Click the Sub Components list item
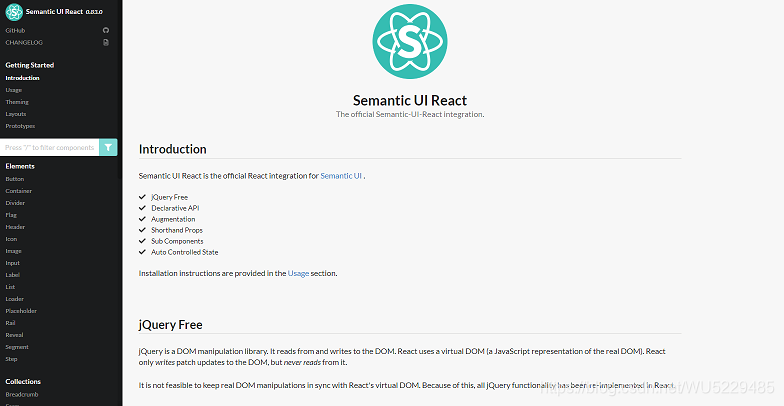 pos(177,242)
